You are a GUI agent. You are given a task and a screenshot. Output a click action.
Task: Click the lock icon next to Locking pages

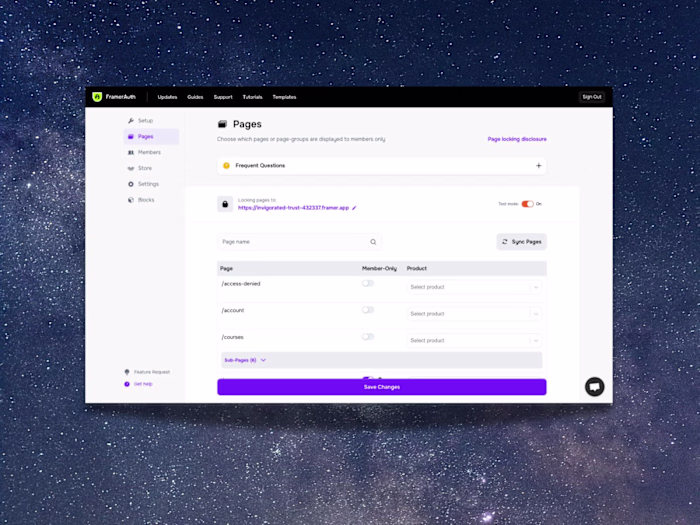pos(225,204)
